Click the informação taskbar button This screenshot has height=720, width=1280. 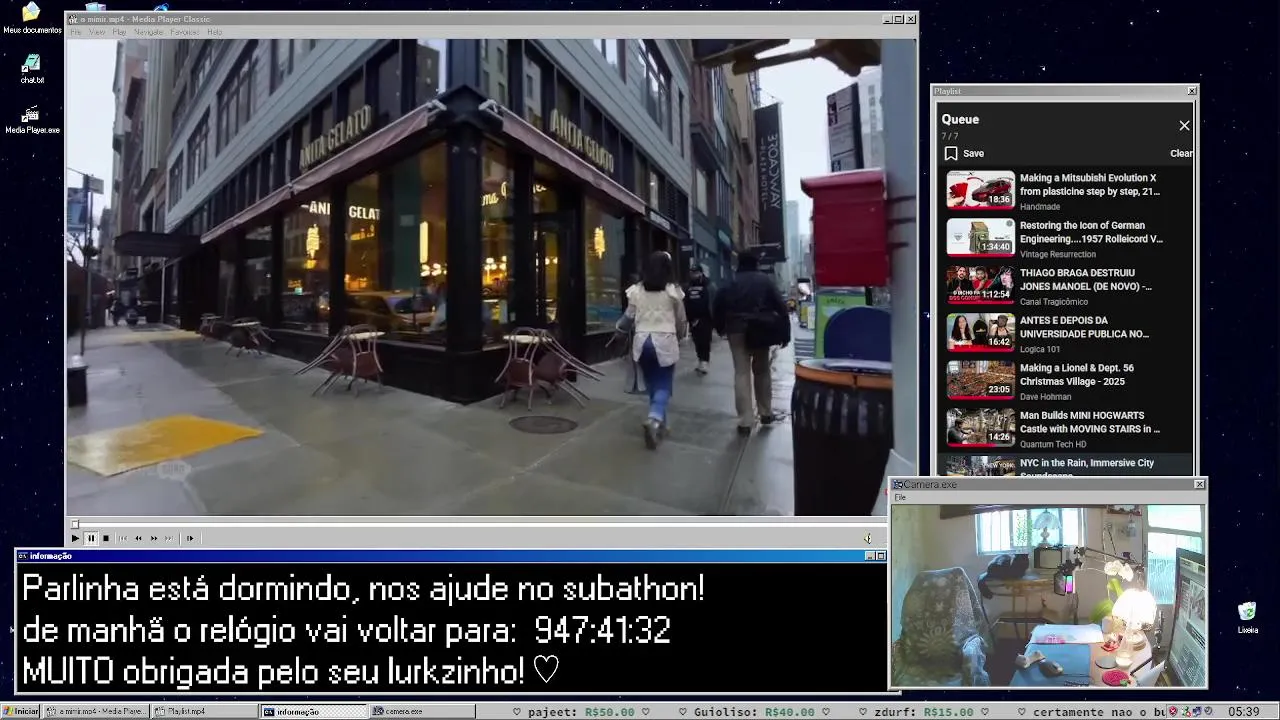[x=314, y=711]
